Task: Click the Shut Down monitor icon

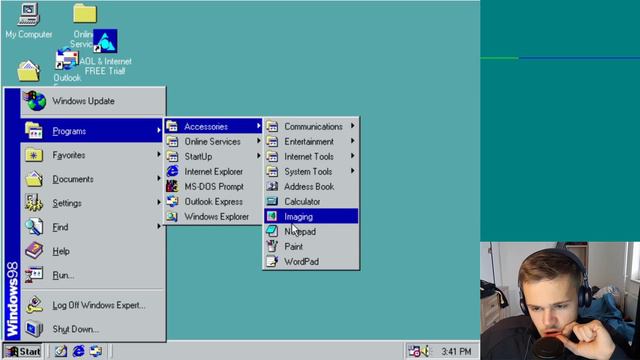Action: tap(33, 329)
